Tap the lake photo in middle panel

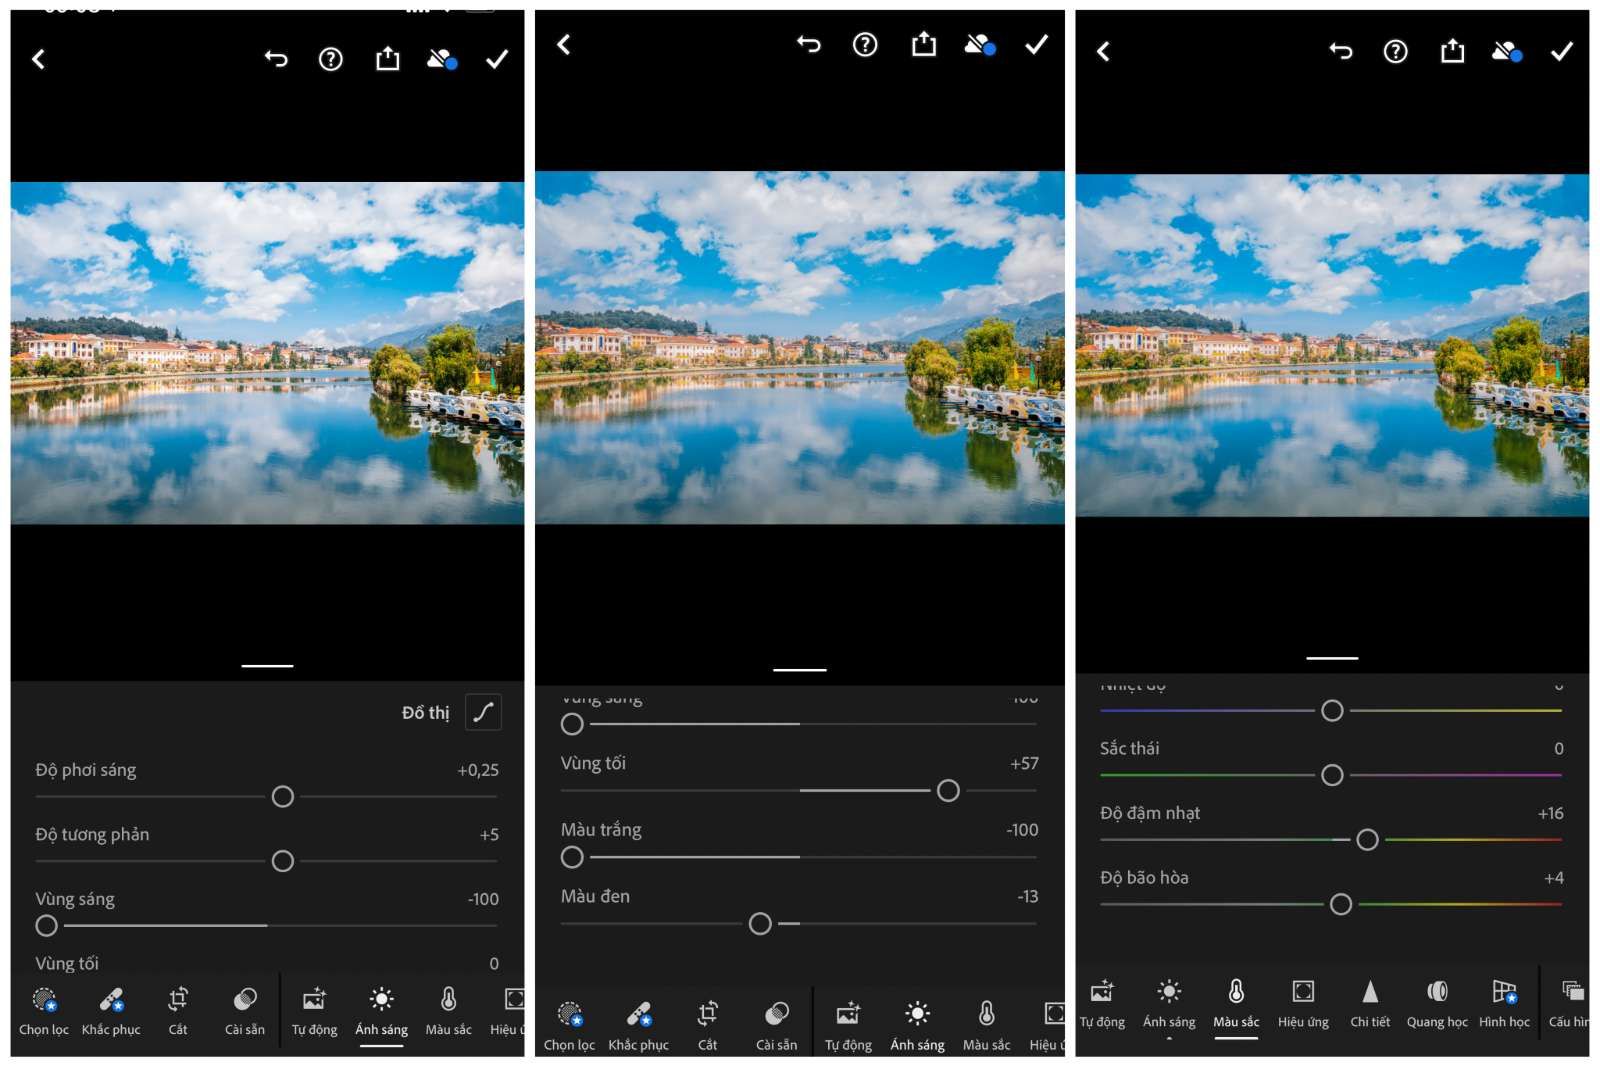click(x=799, y=347)
